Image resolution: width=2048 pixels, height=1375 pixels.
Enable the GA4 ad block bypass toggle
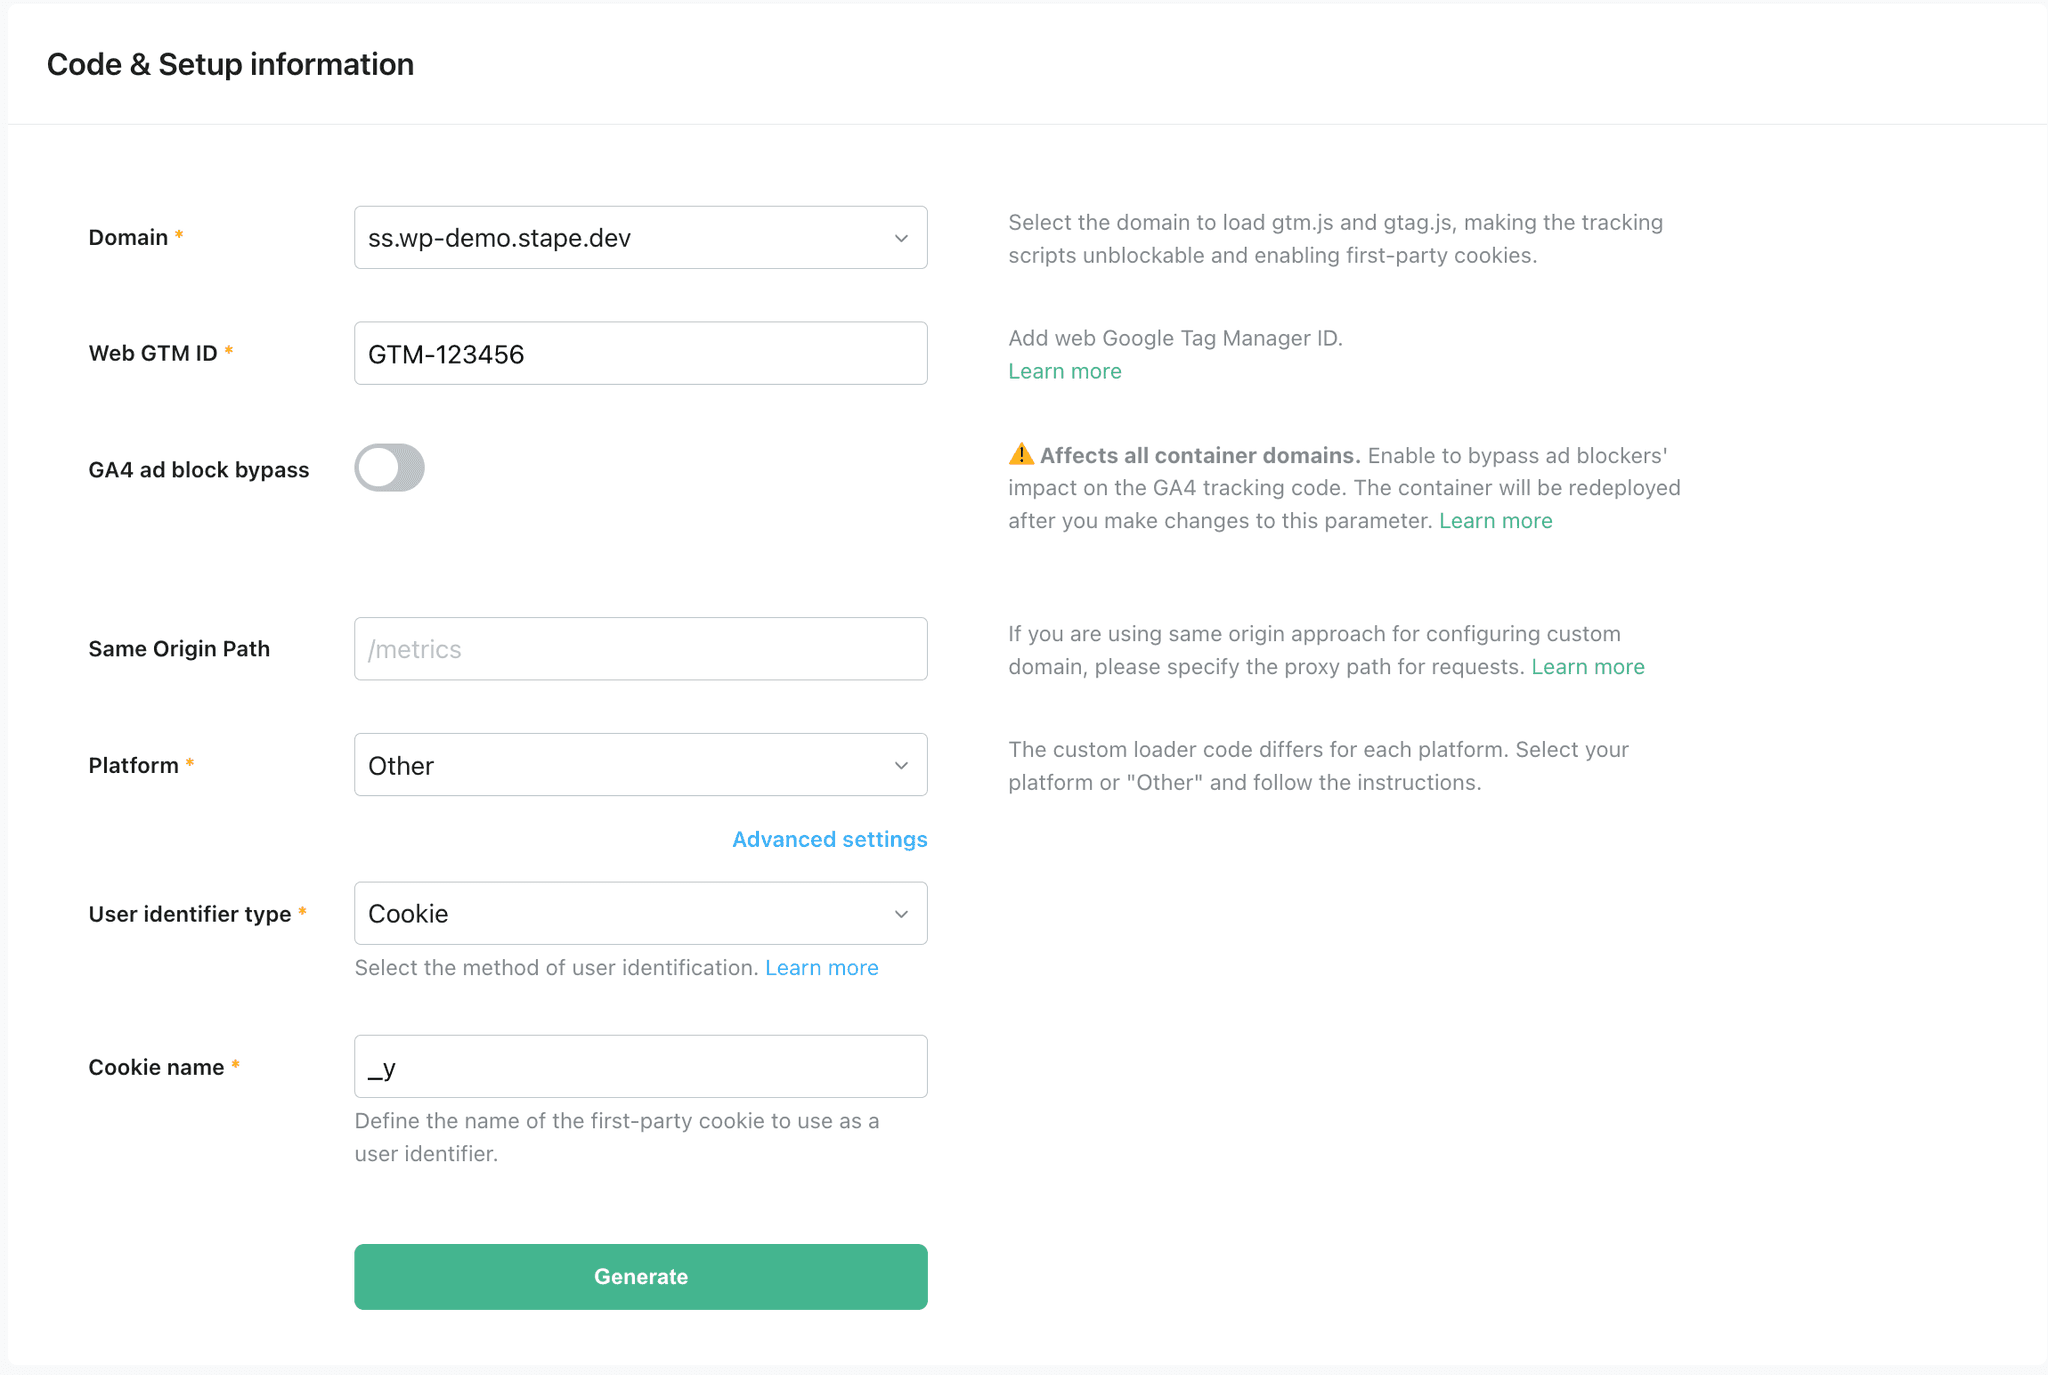click(389, 467)
